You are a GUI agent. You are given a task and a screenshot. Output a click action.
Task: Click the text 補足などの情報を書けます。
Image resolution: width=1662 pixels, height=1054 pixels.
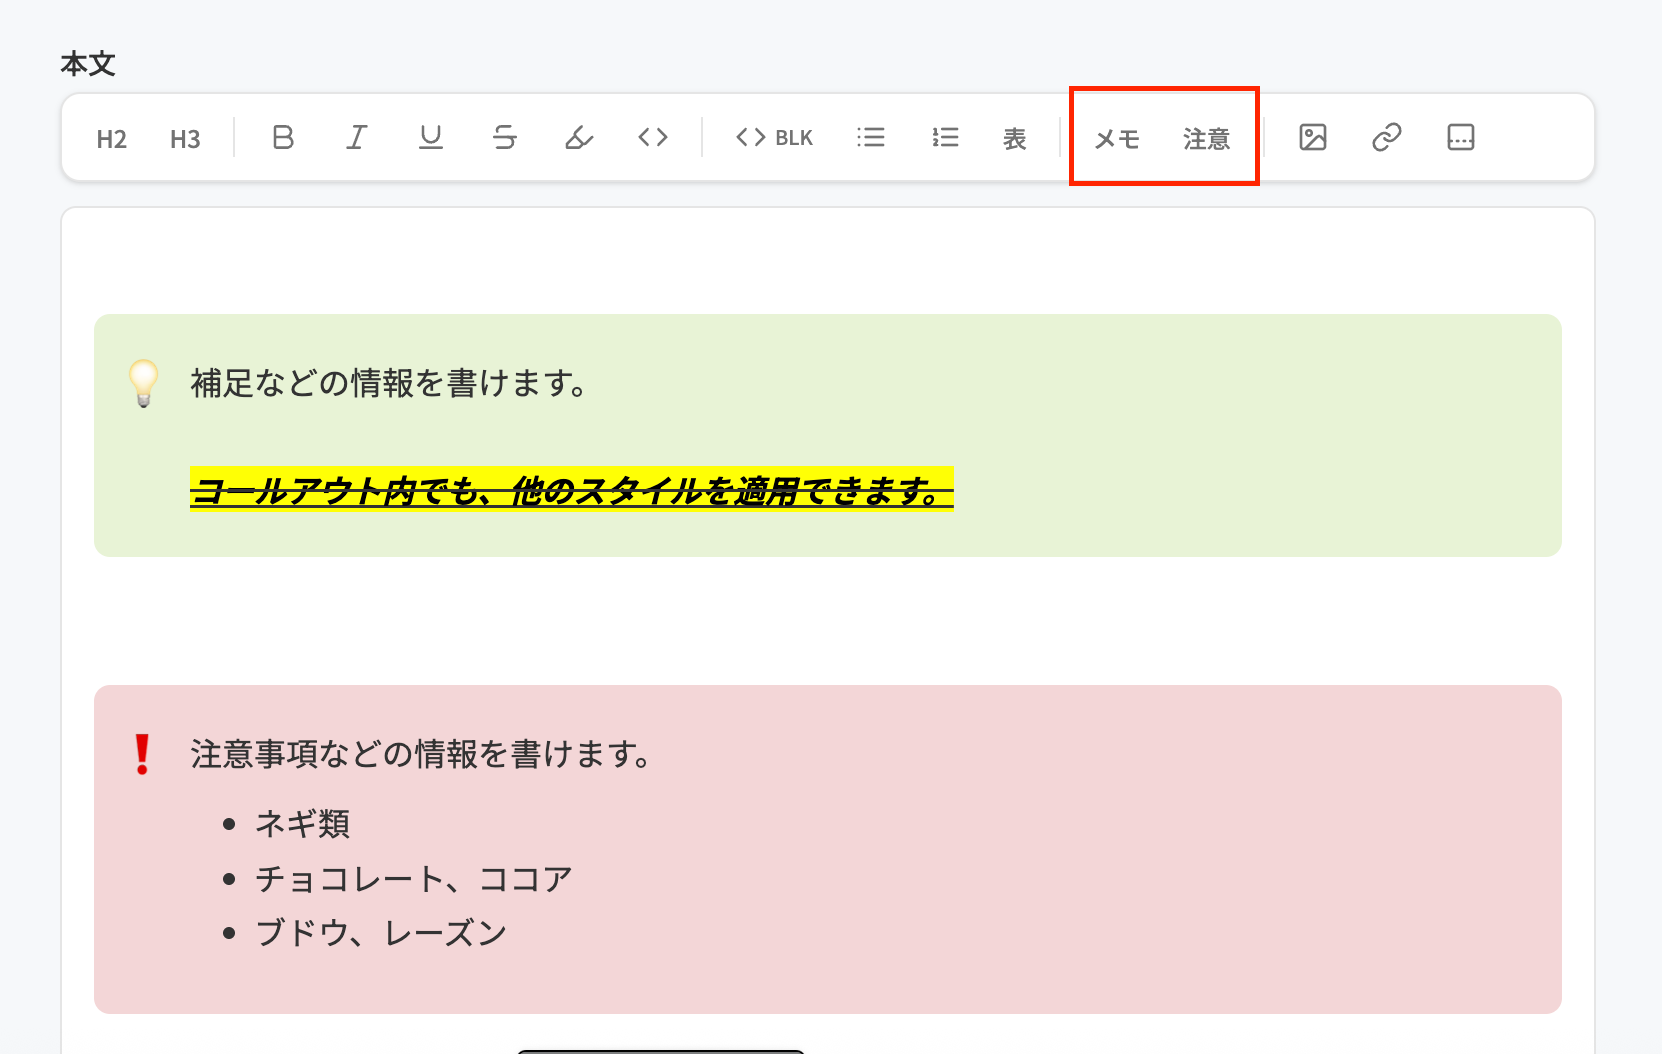coord(390,383)
